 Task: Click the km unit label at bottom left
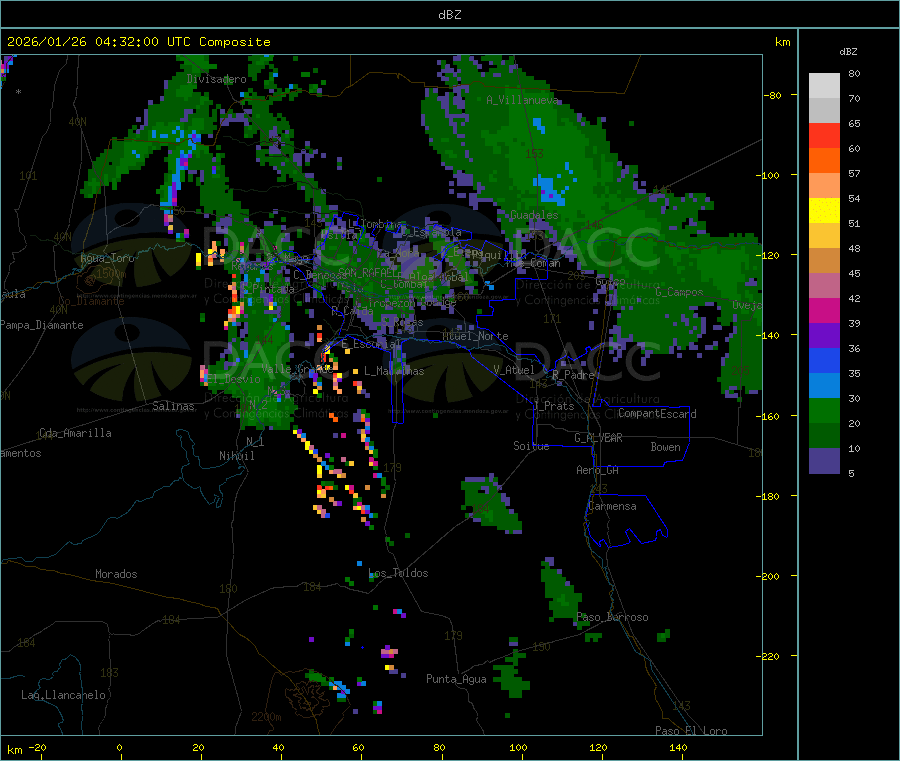[14, 750]
